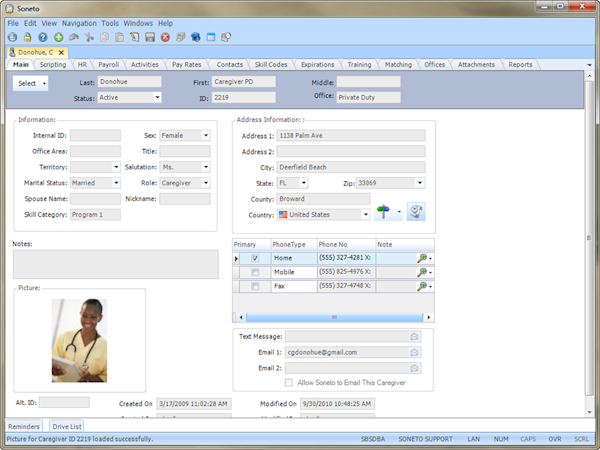Switch to the Pay Rates tab

pyautogui.click(x=188, y=65)
